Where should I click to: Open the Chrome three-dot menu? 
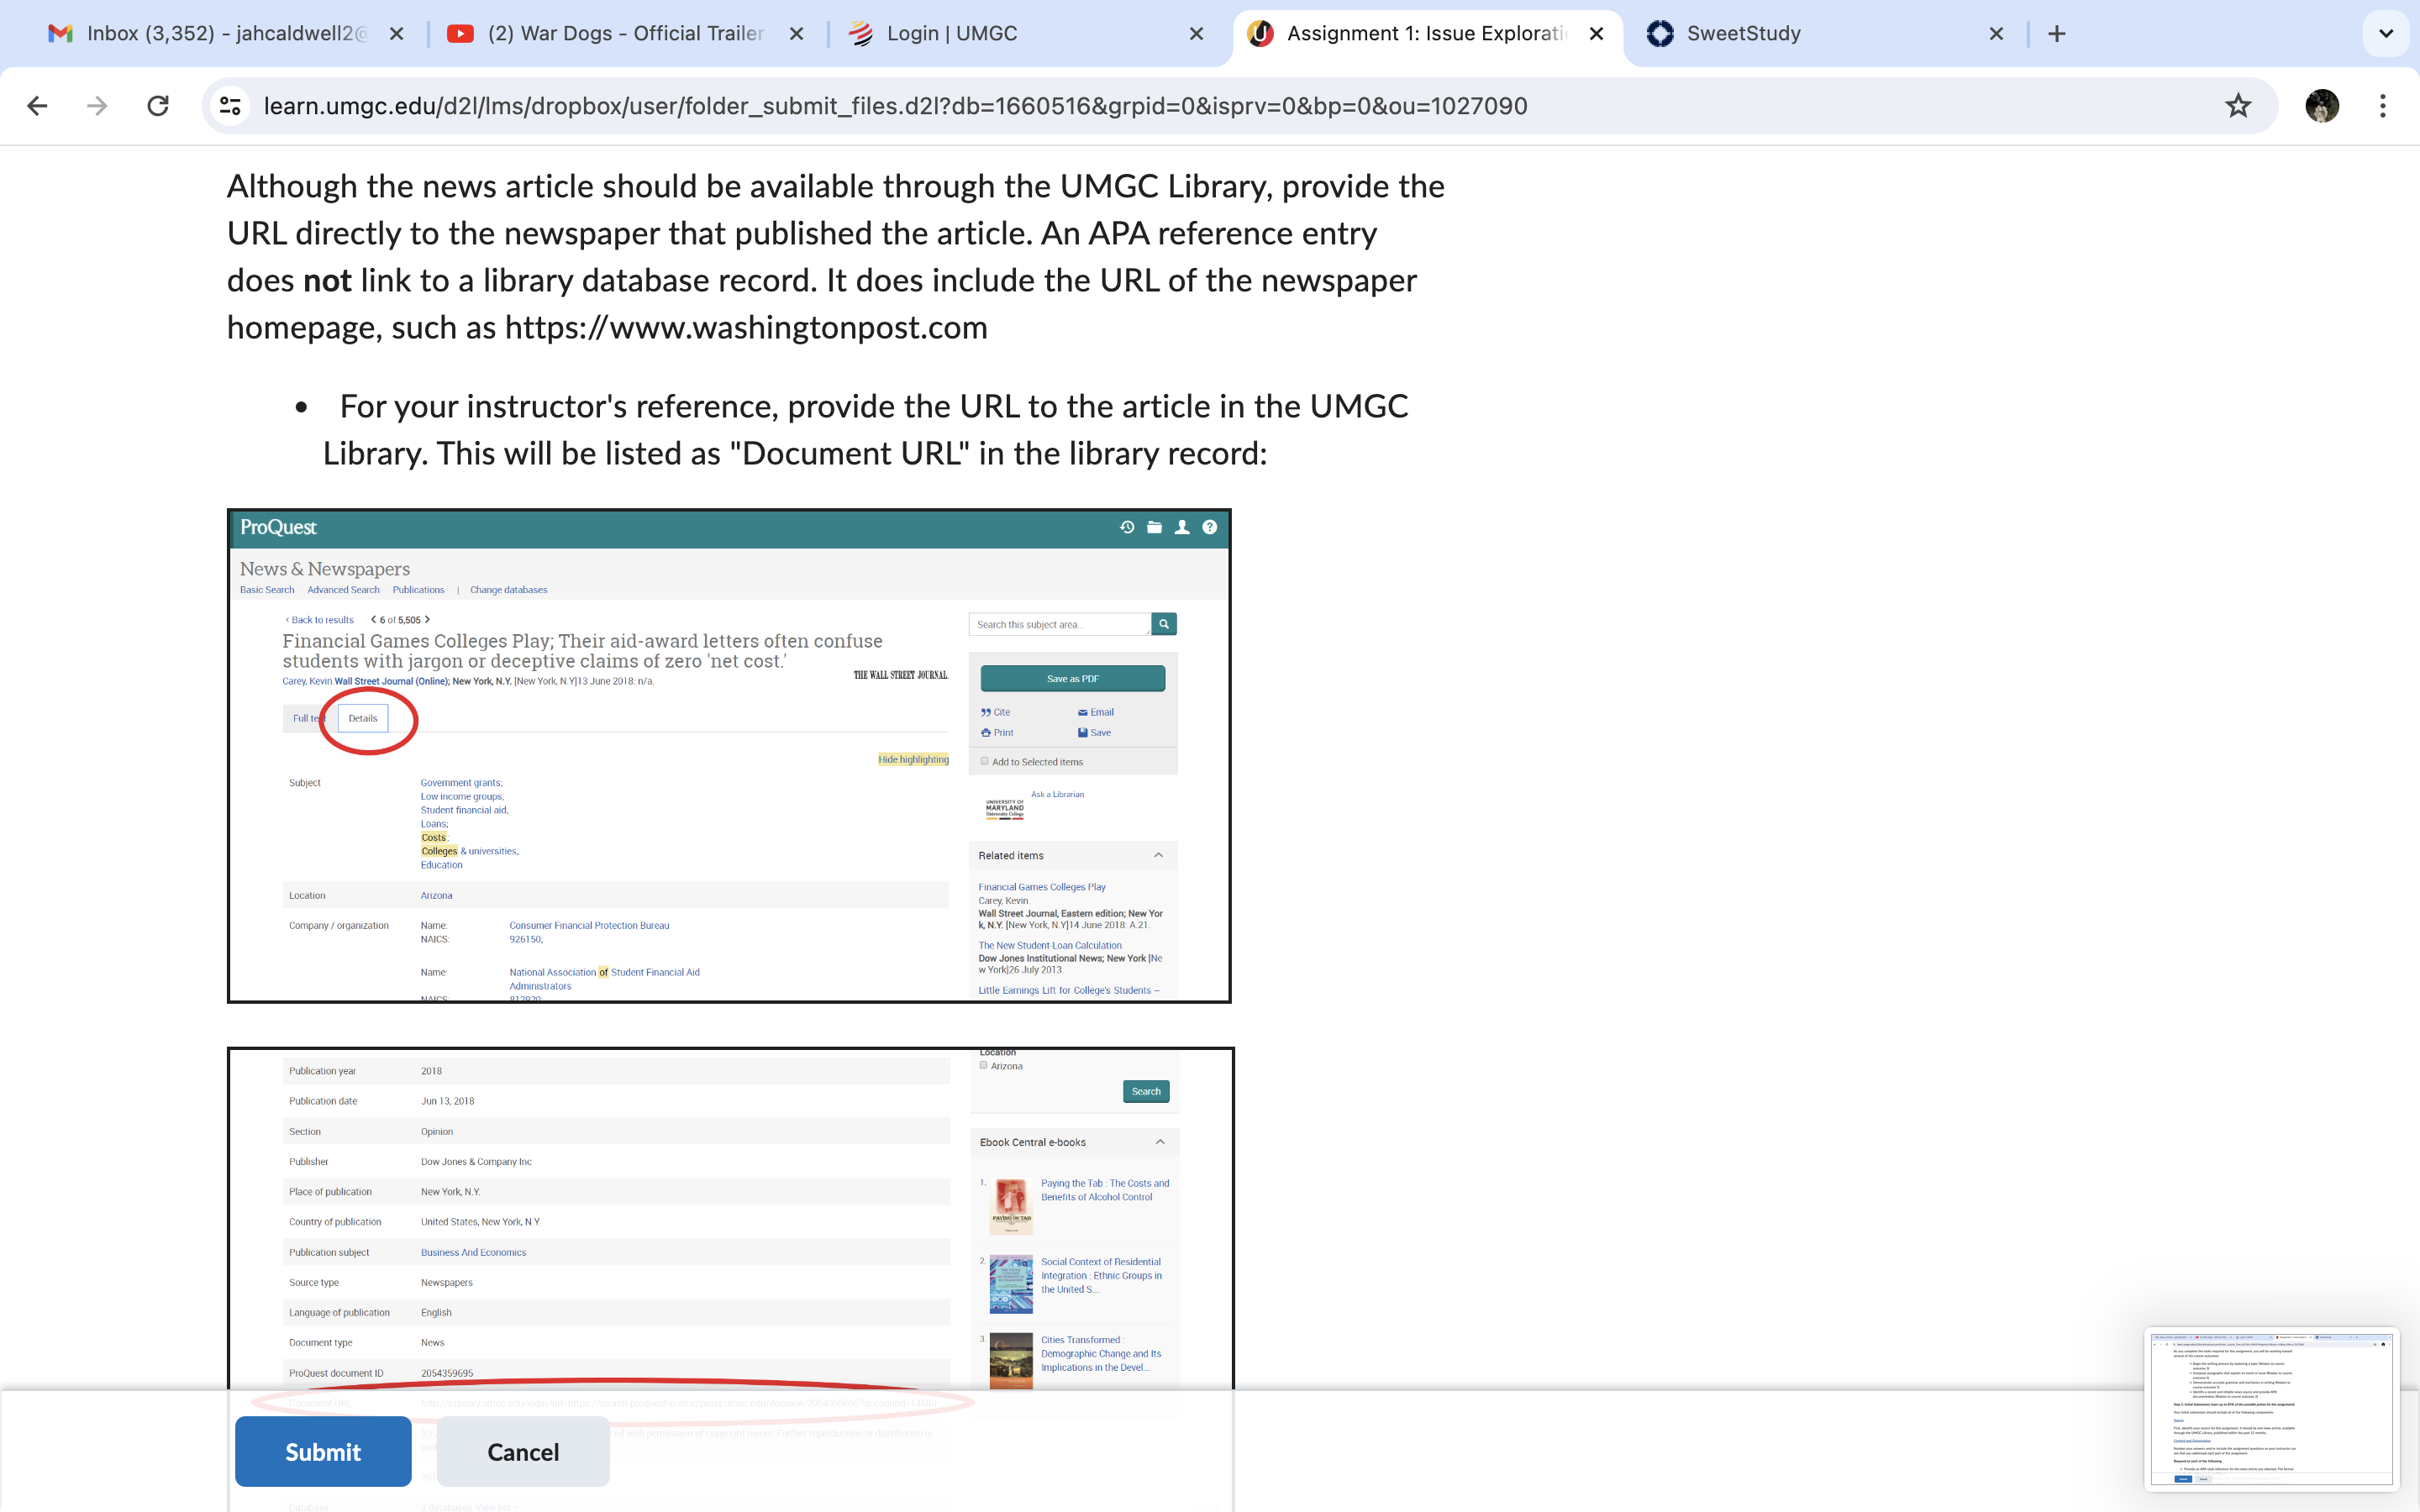2383,106
